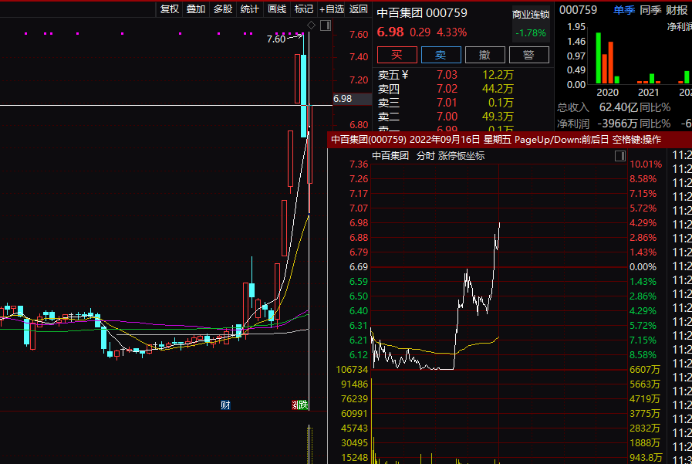Switch to the 单季 tab
The width and height of the screenshot is (693, 464).
pos(624,10)
